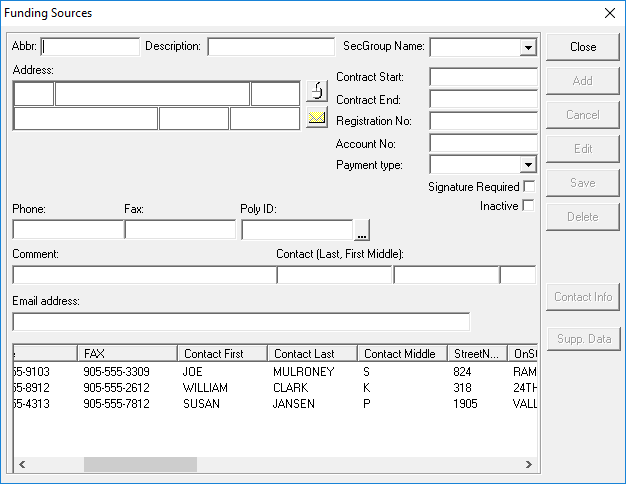The image size is (626, 484).
Task: Open the Contact Info button
Action: click(x=583, y=297)
